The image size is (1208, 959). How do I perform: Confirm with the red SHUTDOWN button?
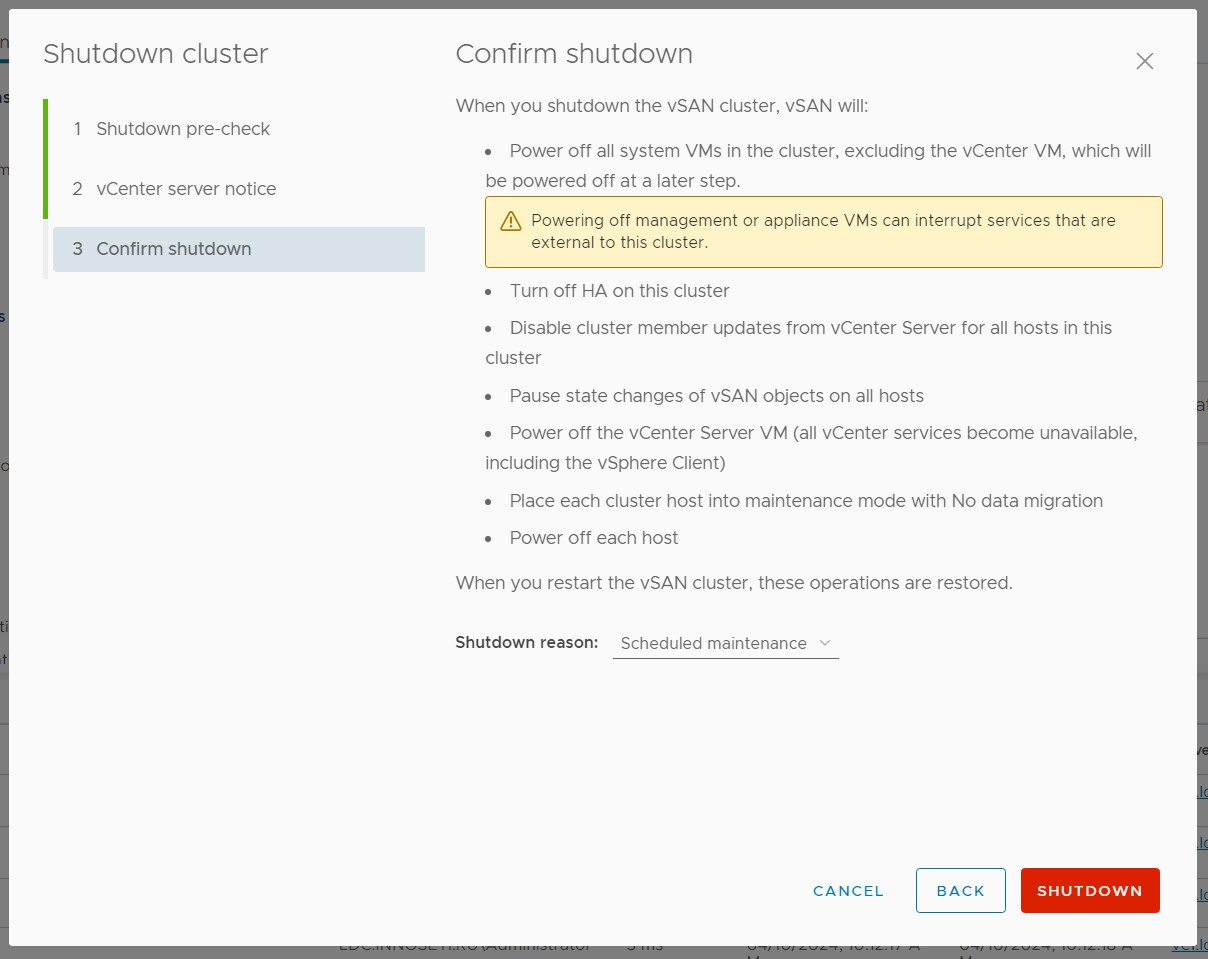pyautogui.click(x=1089, y=890)
